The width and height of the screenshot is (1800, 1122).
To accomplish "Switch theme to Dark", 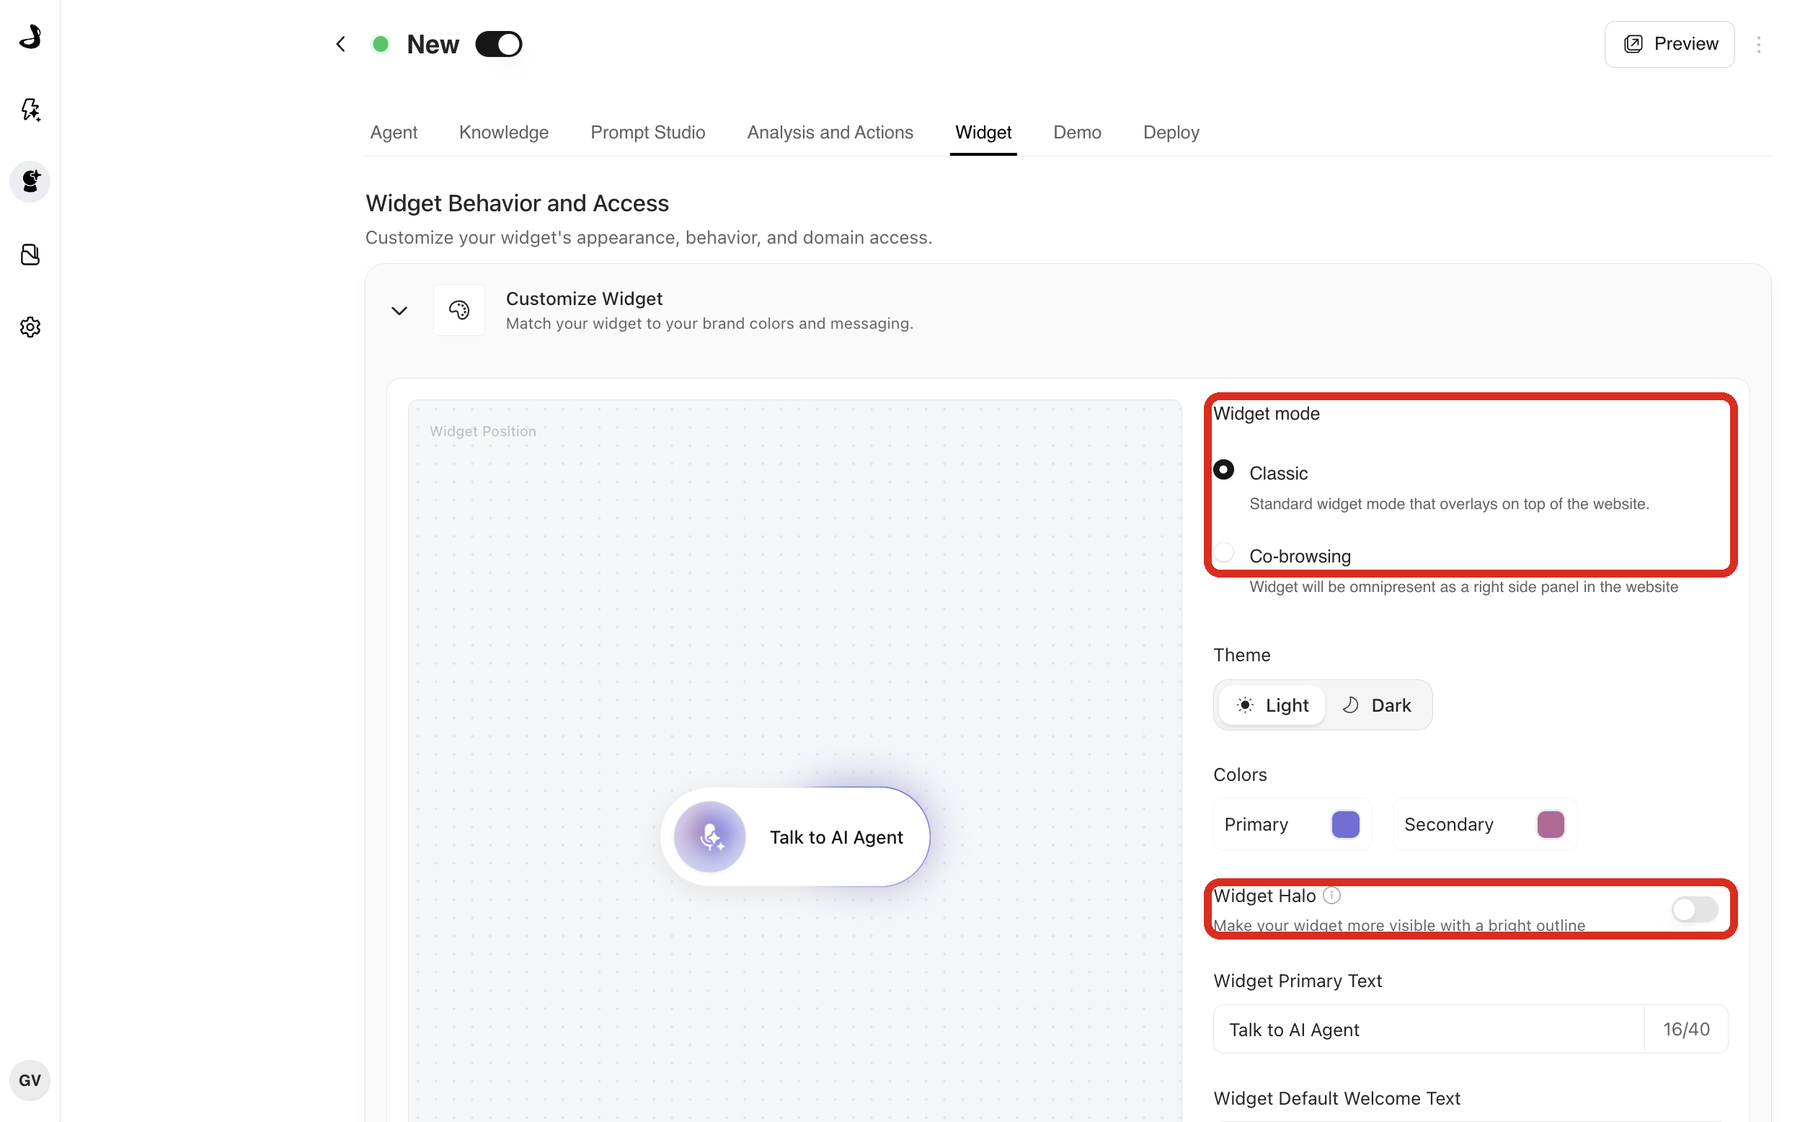I will coord(1377,705).
